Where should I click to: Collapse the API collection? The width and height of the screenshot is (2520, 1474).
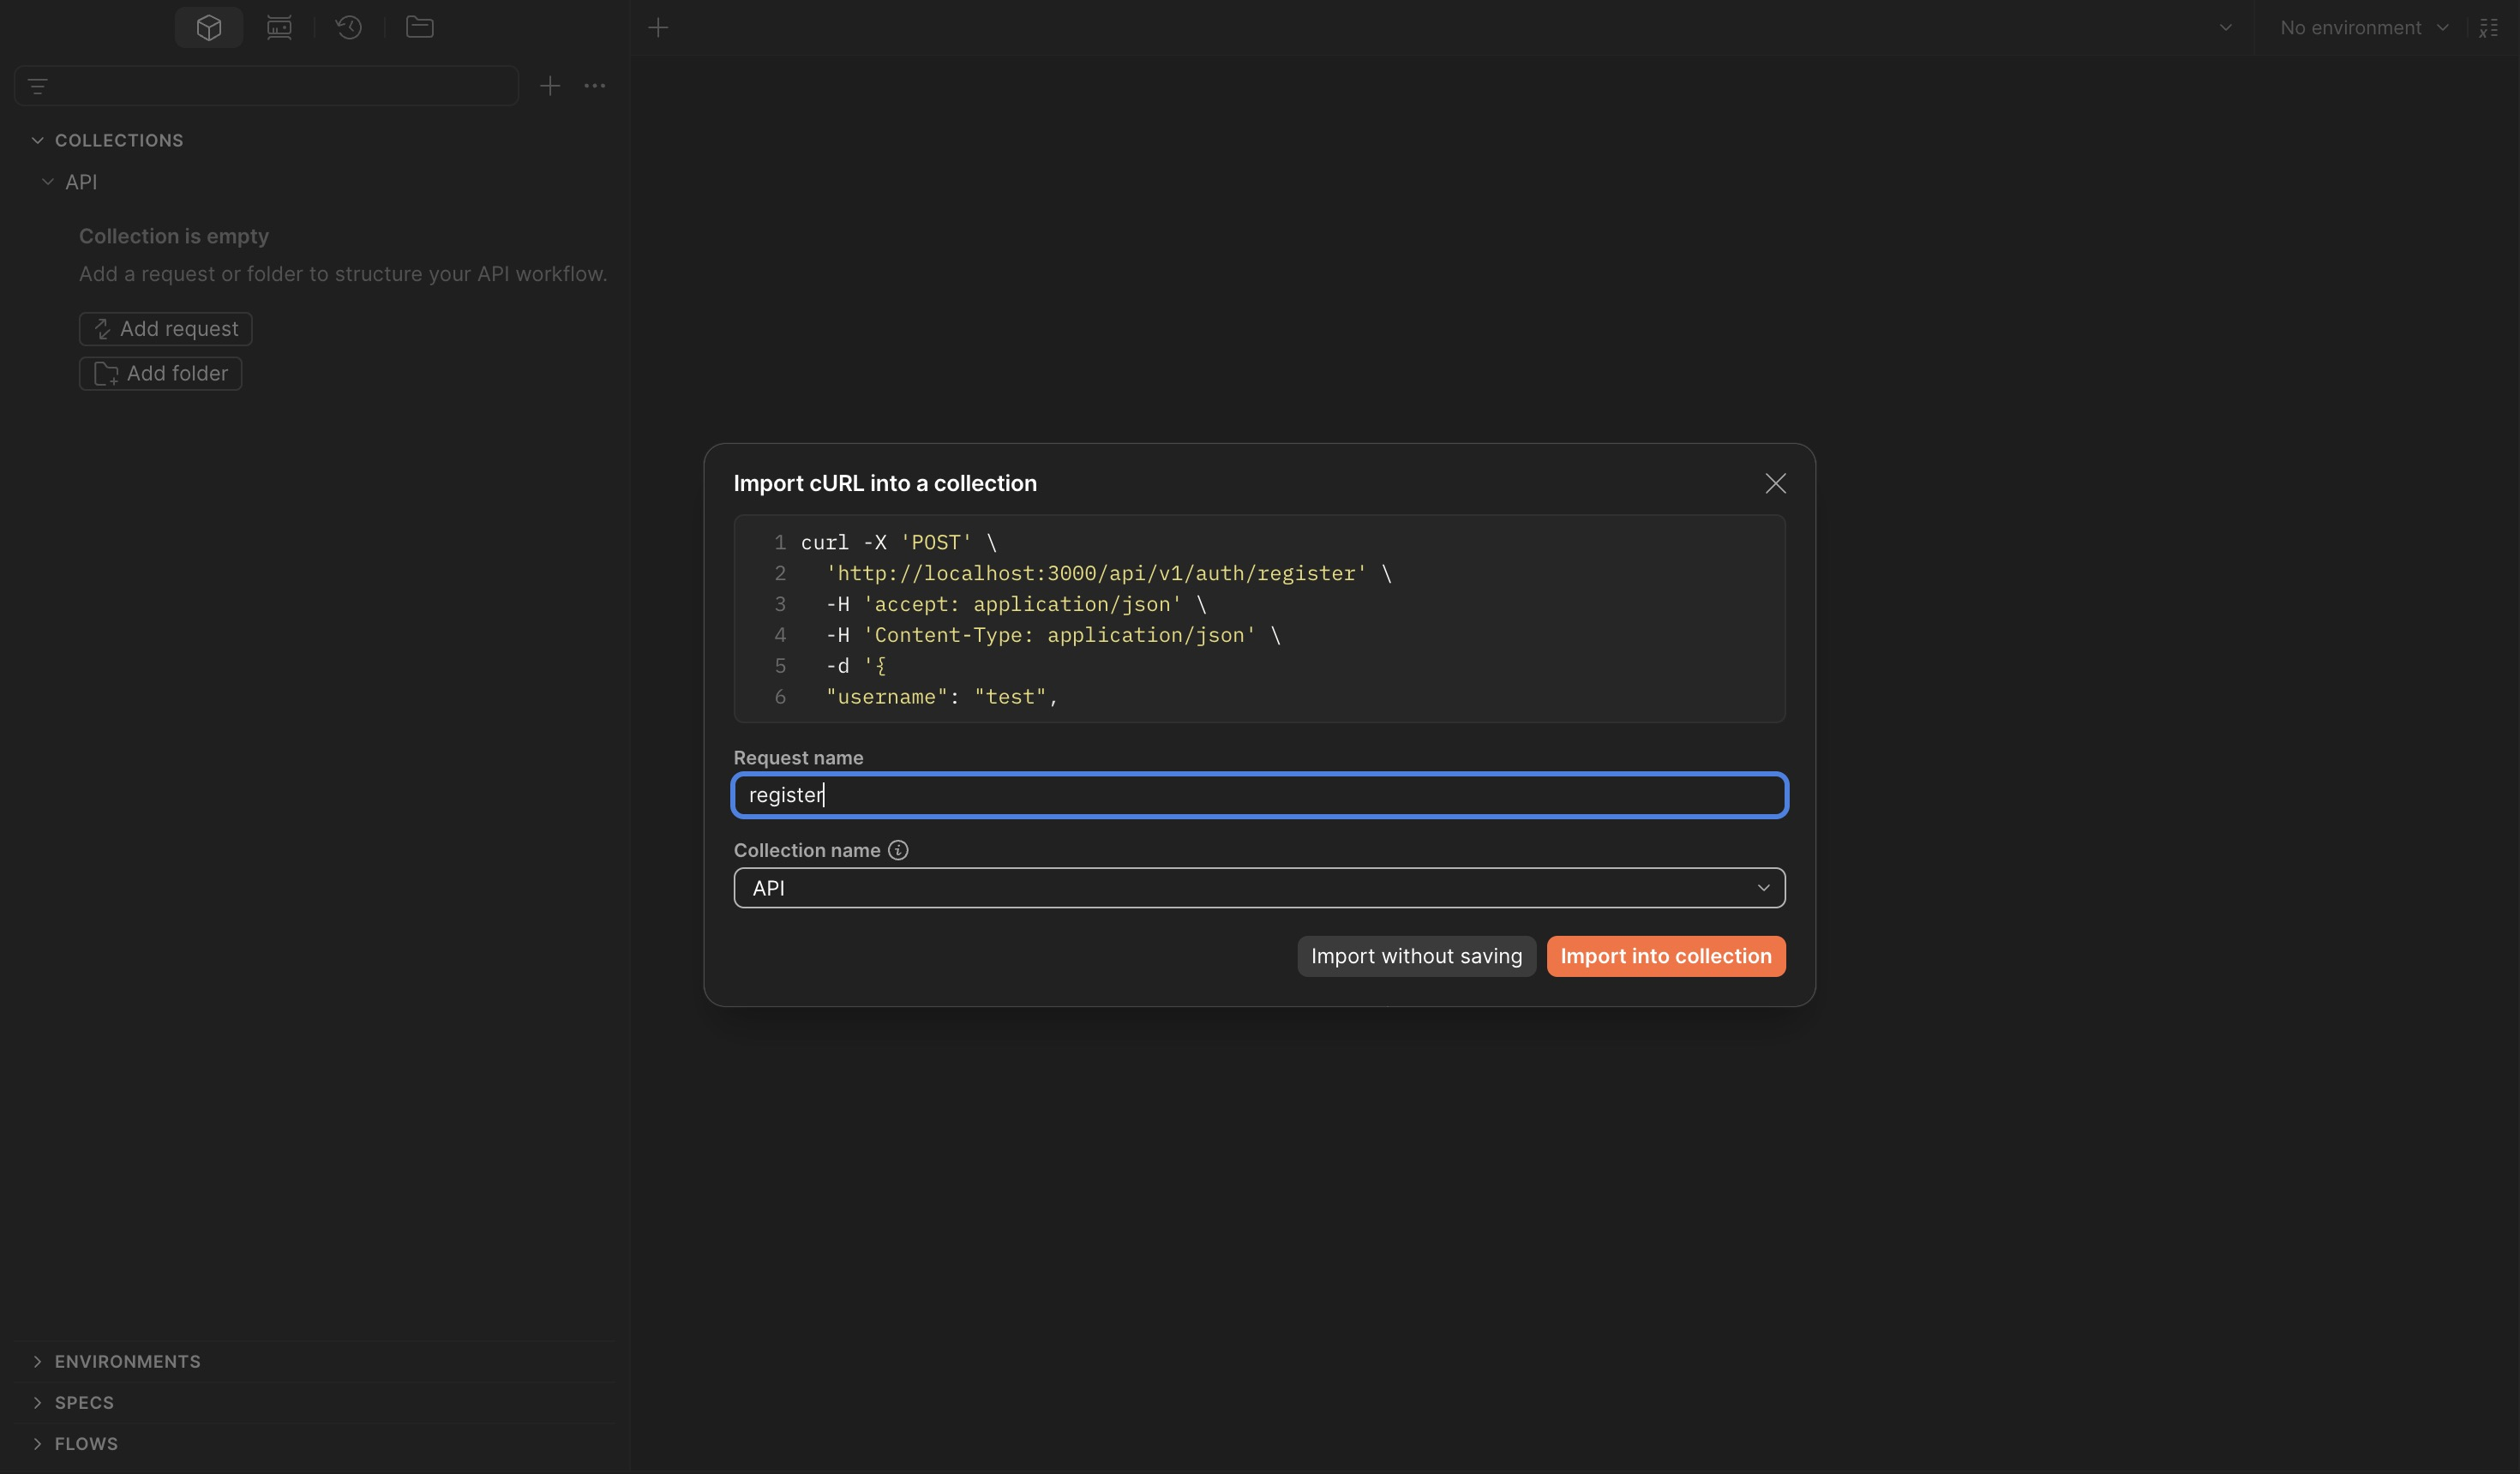tap(47, 182)
